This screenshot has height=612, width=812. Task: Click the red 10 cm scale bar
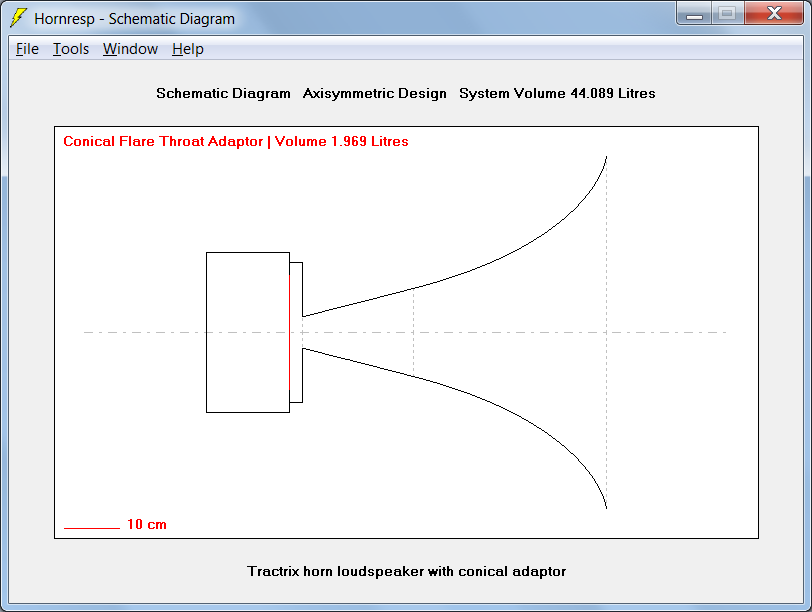click(x=92, y=528)
